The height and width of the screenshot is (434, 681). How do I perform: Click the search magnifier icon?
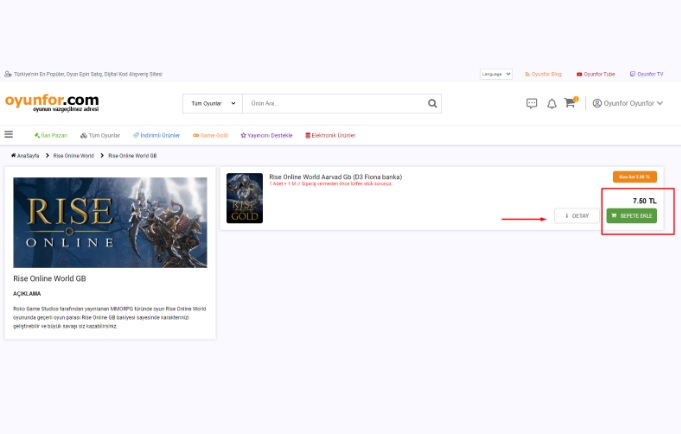pyautogui.click(x=432, y=103)
